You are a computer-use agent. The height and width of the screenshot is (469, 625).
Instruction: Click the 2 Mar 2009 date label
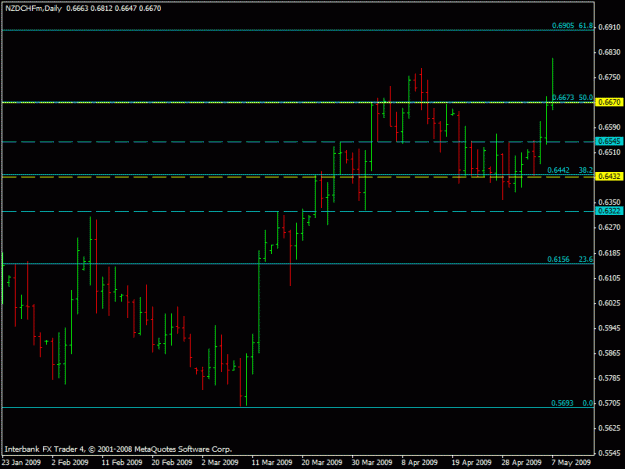(x=220, y=462)
